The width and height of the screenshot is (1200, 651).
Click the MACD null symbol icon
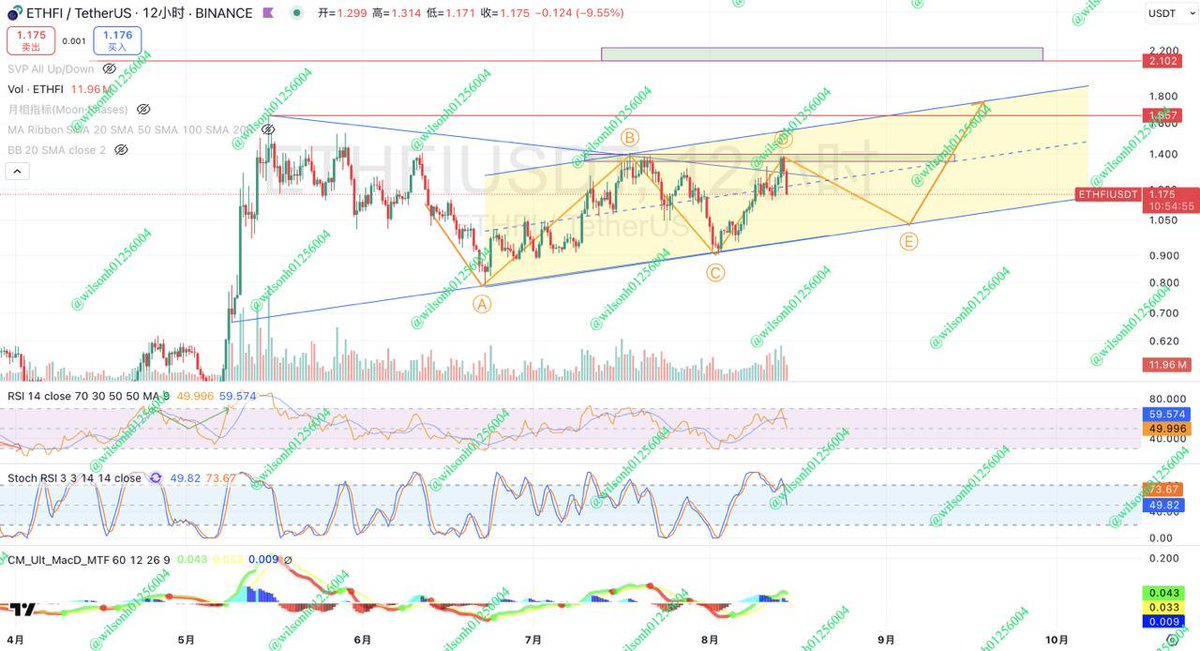(287, 560)
